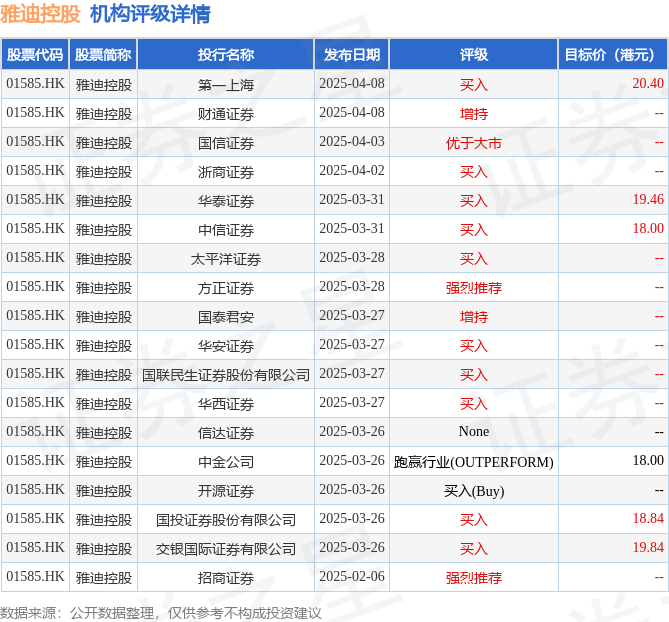This screenshot has width=669, height=622.
Task: Click 太平洋证券 date 2025-03-28
Action: click(352, 257)
